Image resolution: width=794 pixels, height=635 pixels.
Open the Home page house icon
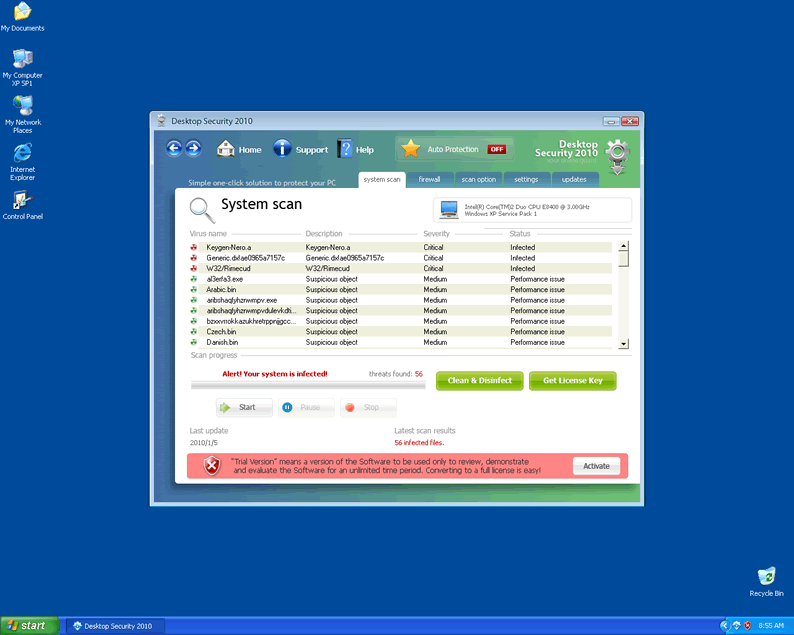click(x=226, y=149)
